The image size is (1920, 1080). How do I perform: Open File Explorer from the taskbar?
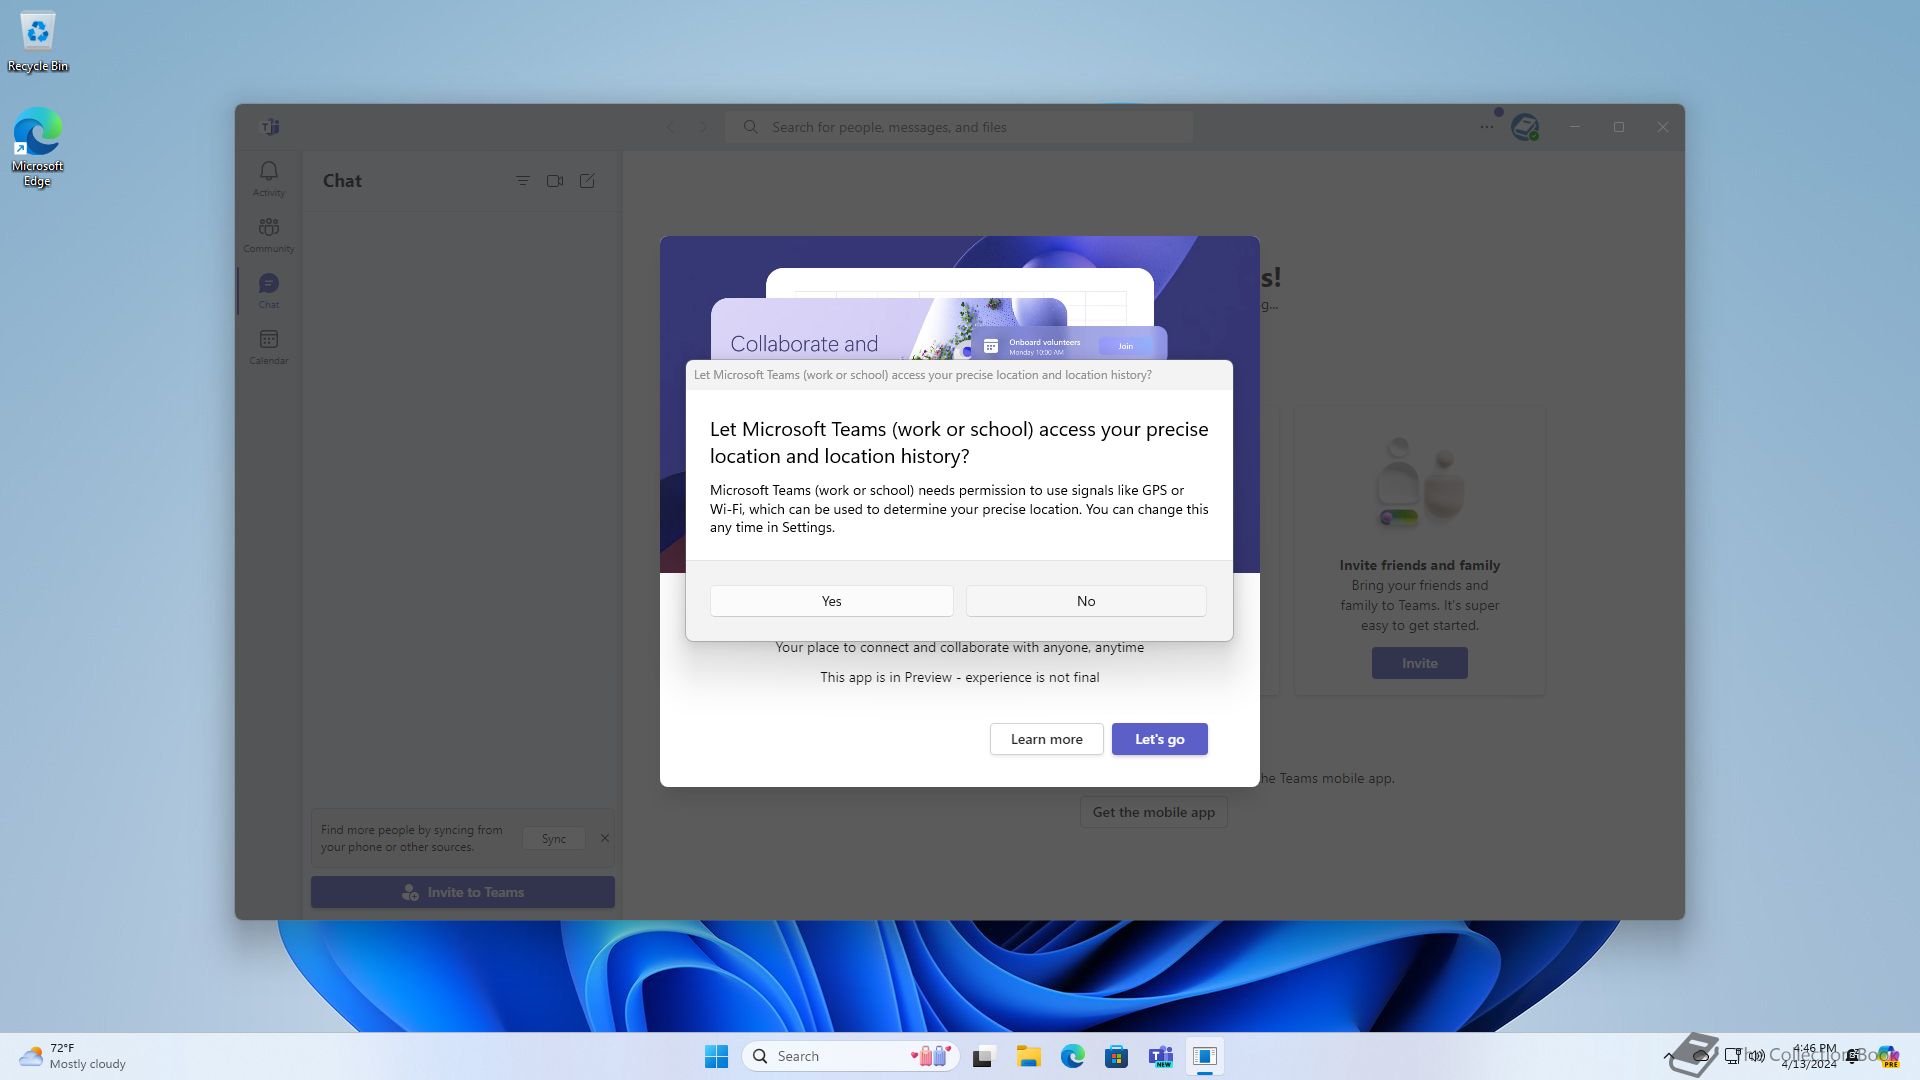tap(1028, 1056)
